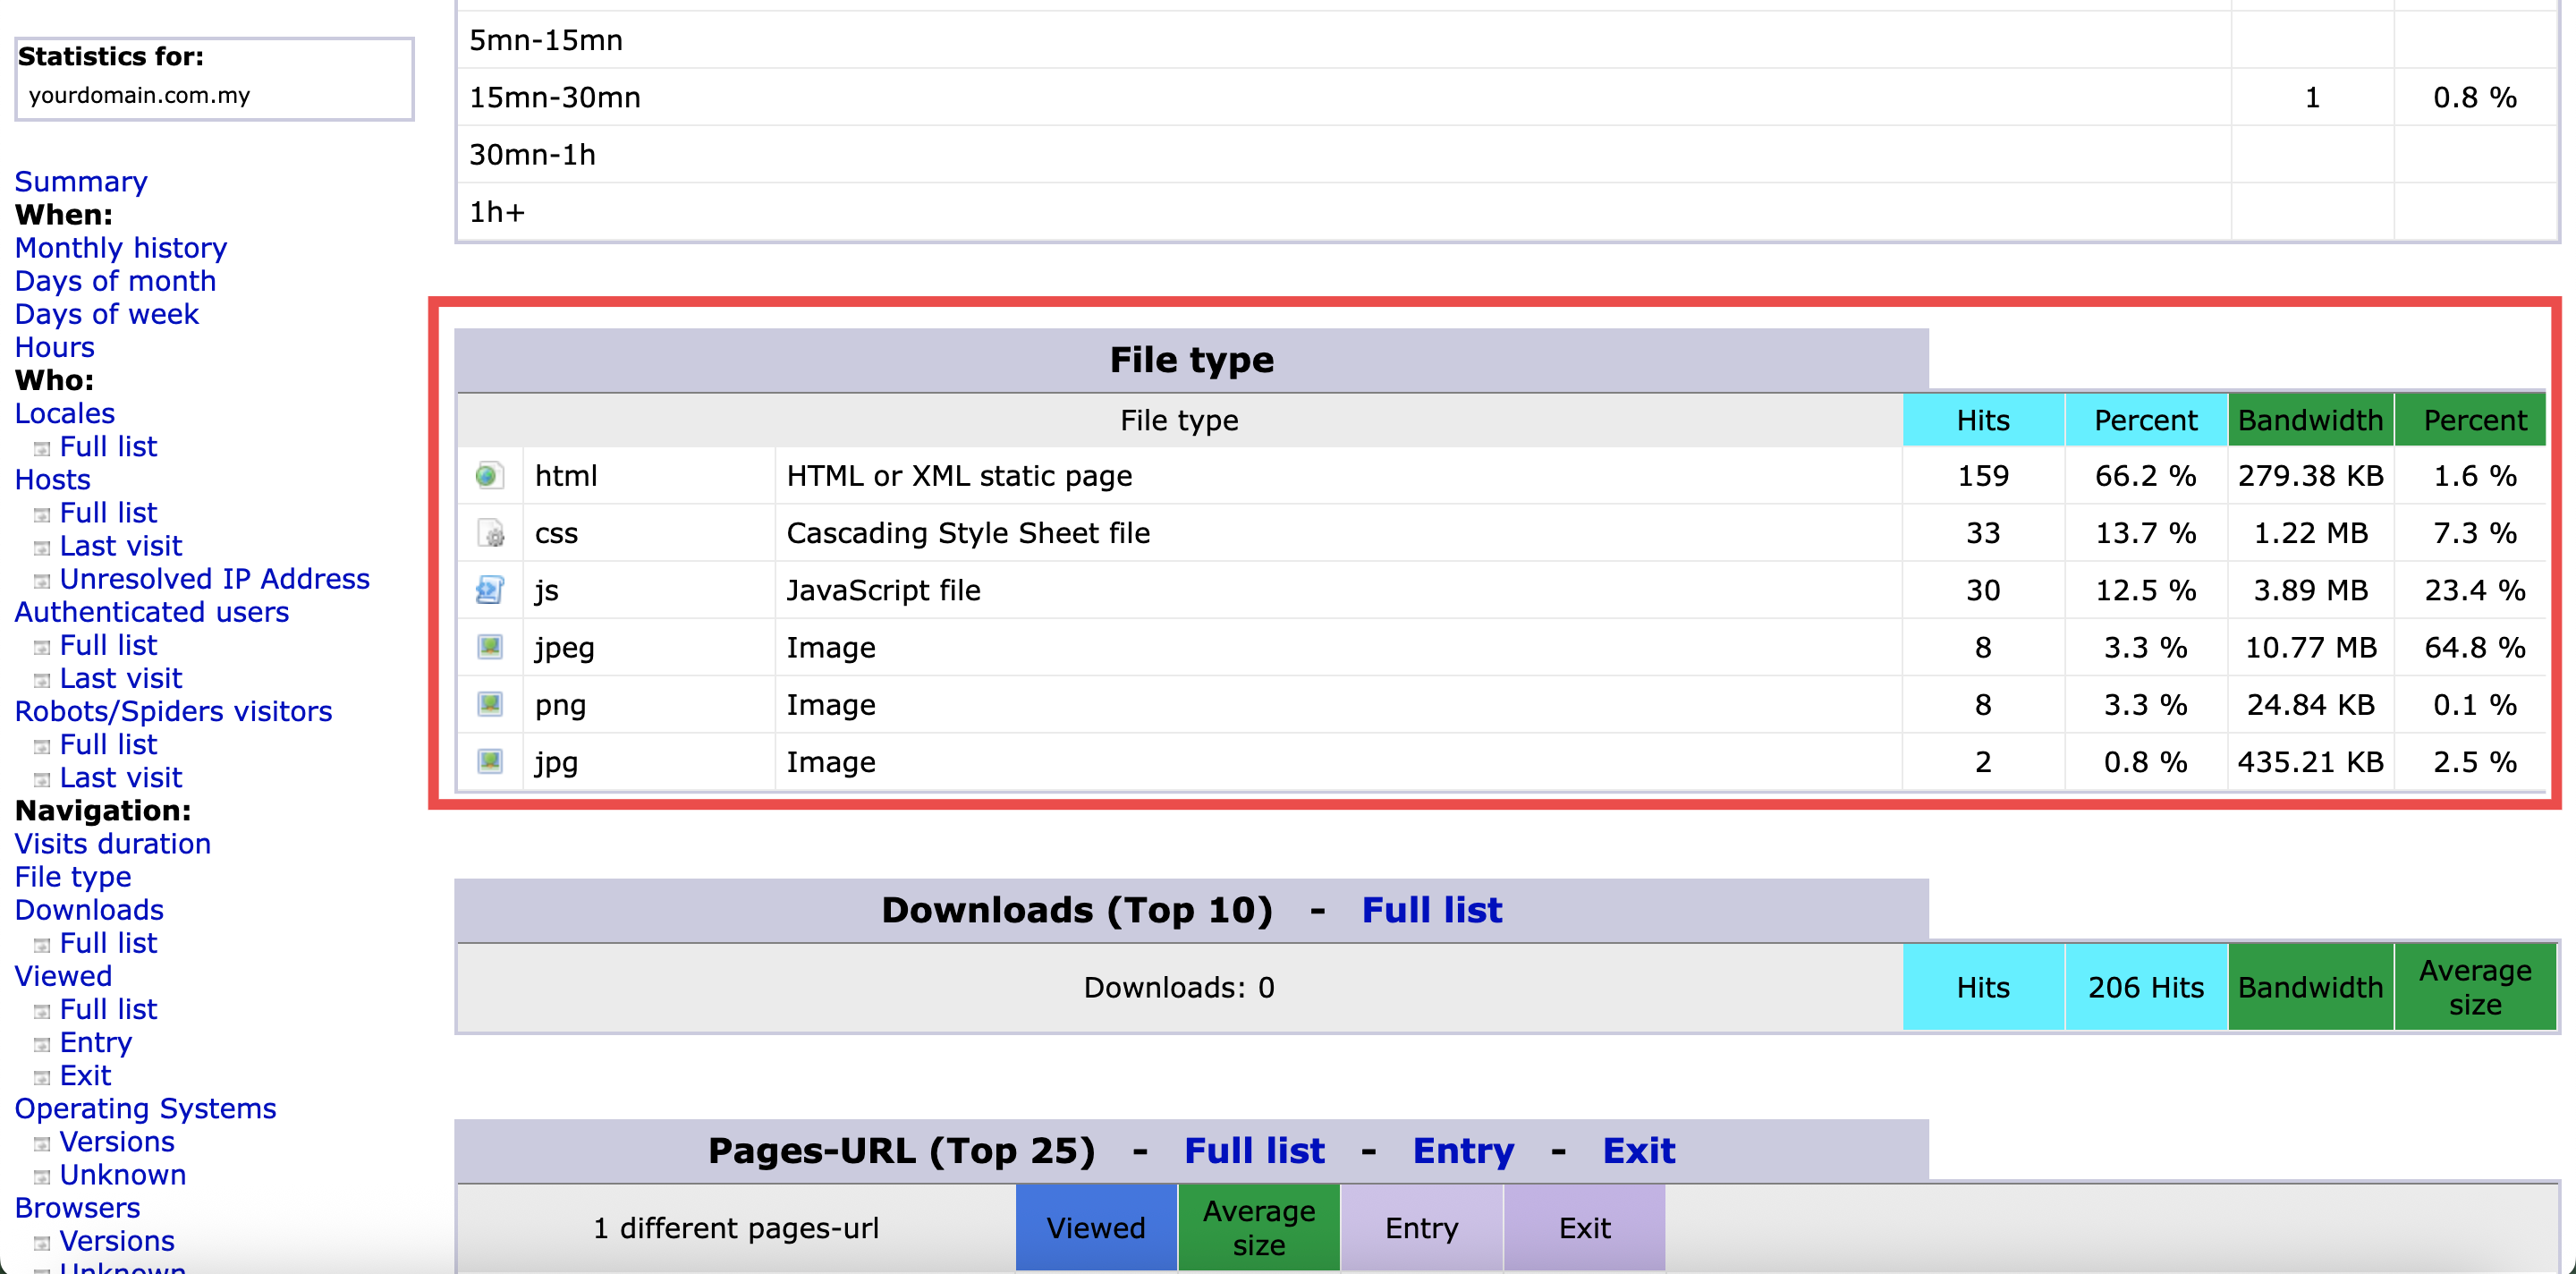Screen dimensions: 2576x1274
Task: Click the jpg image file icon
Action: coord(489,761)
